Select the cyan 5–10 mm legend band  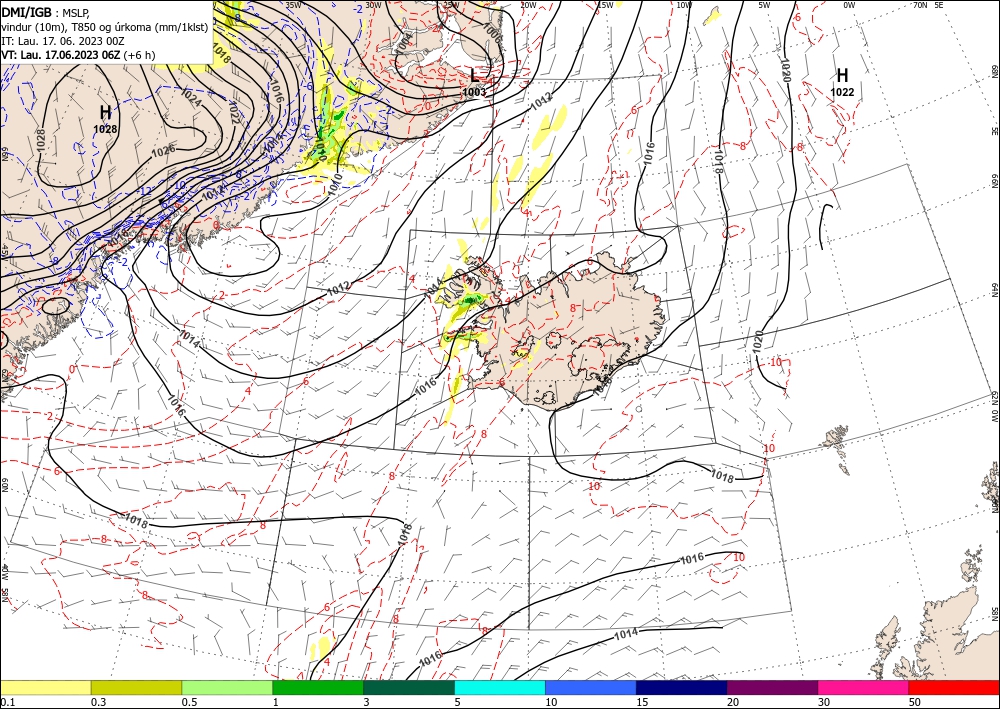[500, 687]
